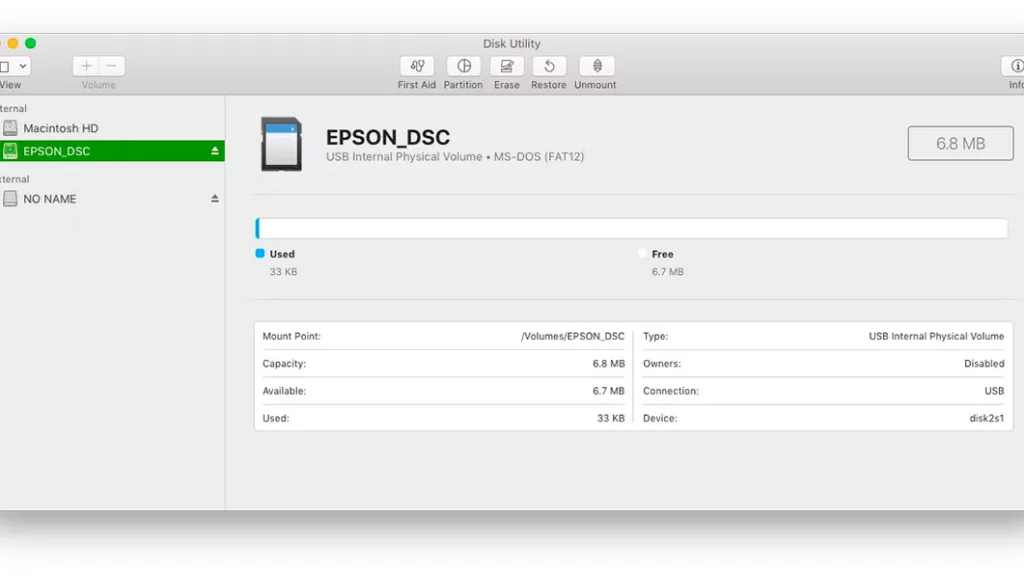Click the disk usage bar

[x=632, y=229]
